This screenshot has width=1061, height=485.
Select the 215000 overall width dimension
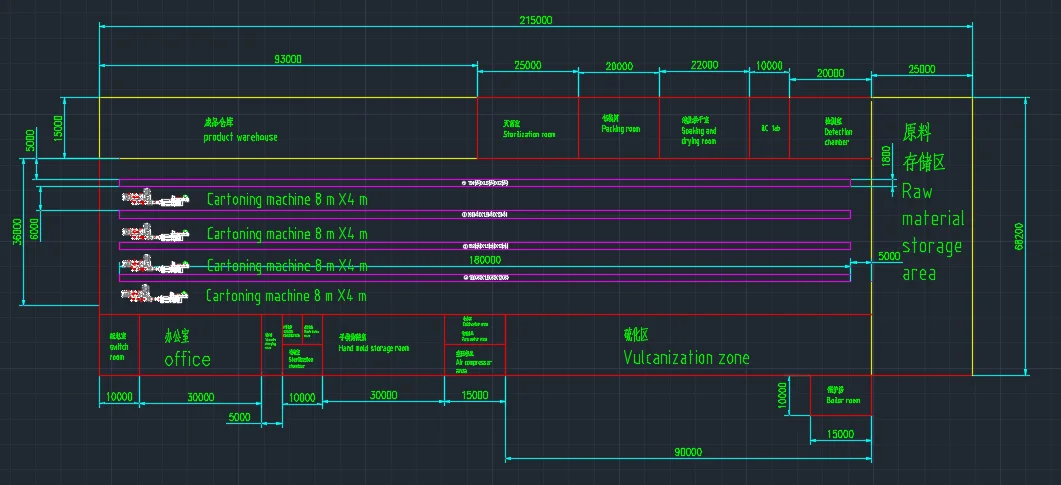click(535, 20)
